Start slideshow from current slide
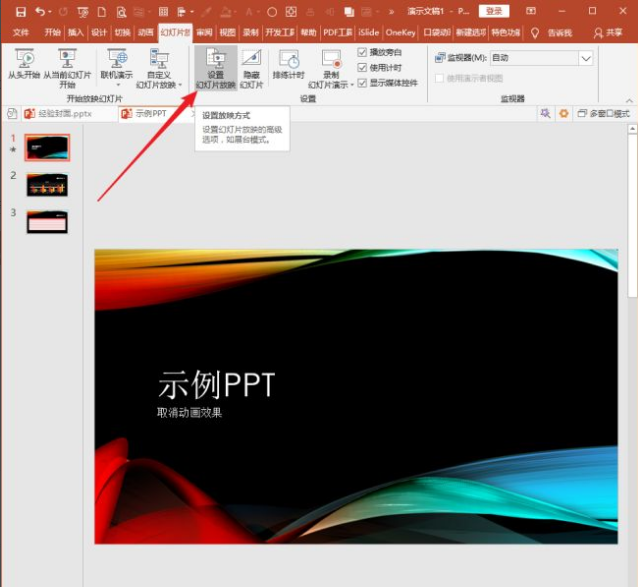The width and height of the screenshot is (638, 587). tap(67, 60)
